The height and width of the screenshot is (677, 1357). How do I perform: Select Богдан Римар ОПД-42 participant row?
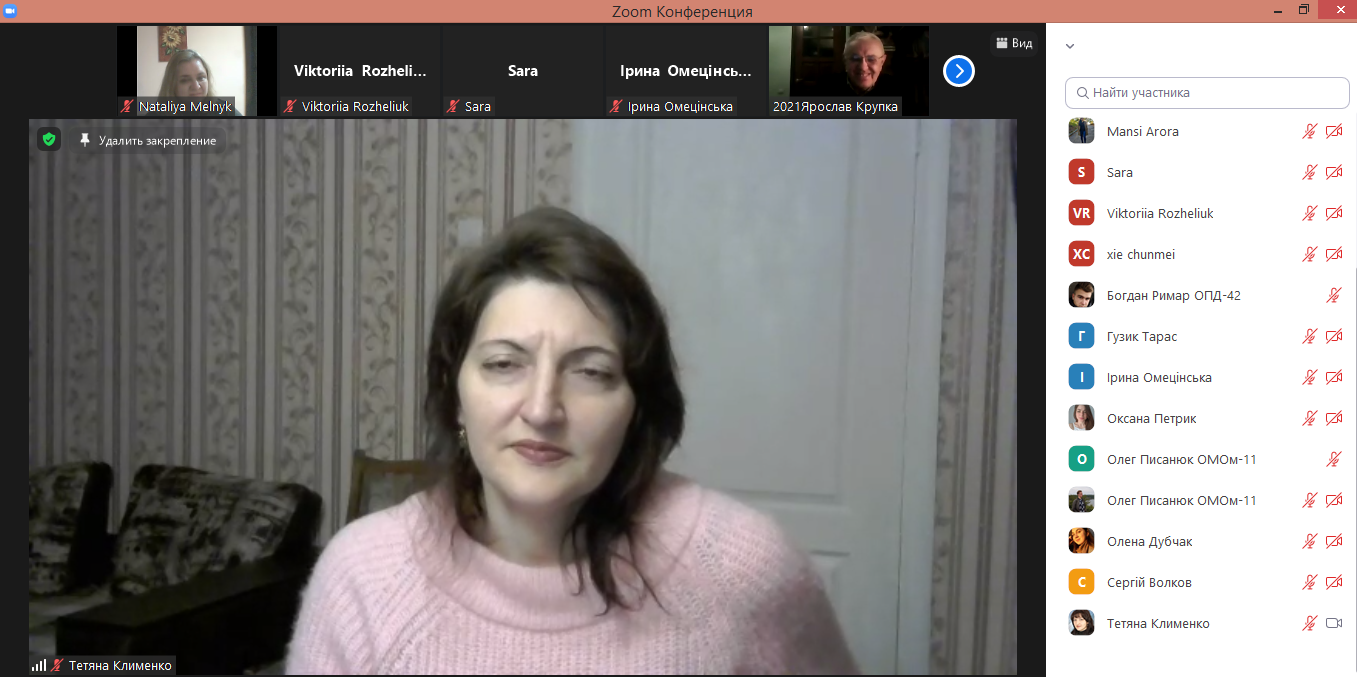coord(1207,295)
